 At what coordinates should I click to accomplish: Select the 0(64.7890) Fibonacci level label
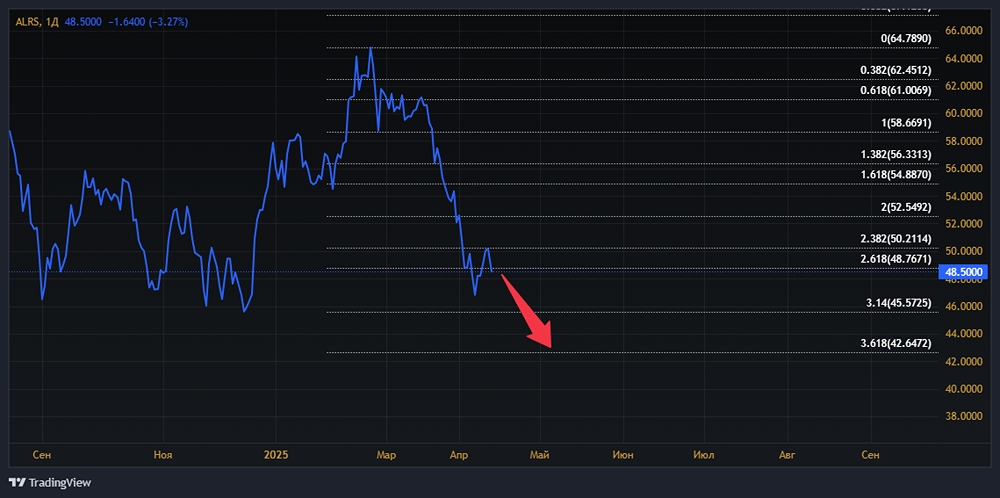pos(905,38)
